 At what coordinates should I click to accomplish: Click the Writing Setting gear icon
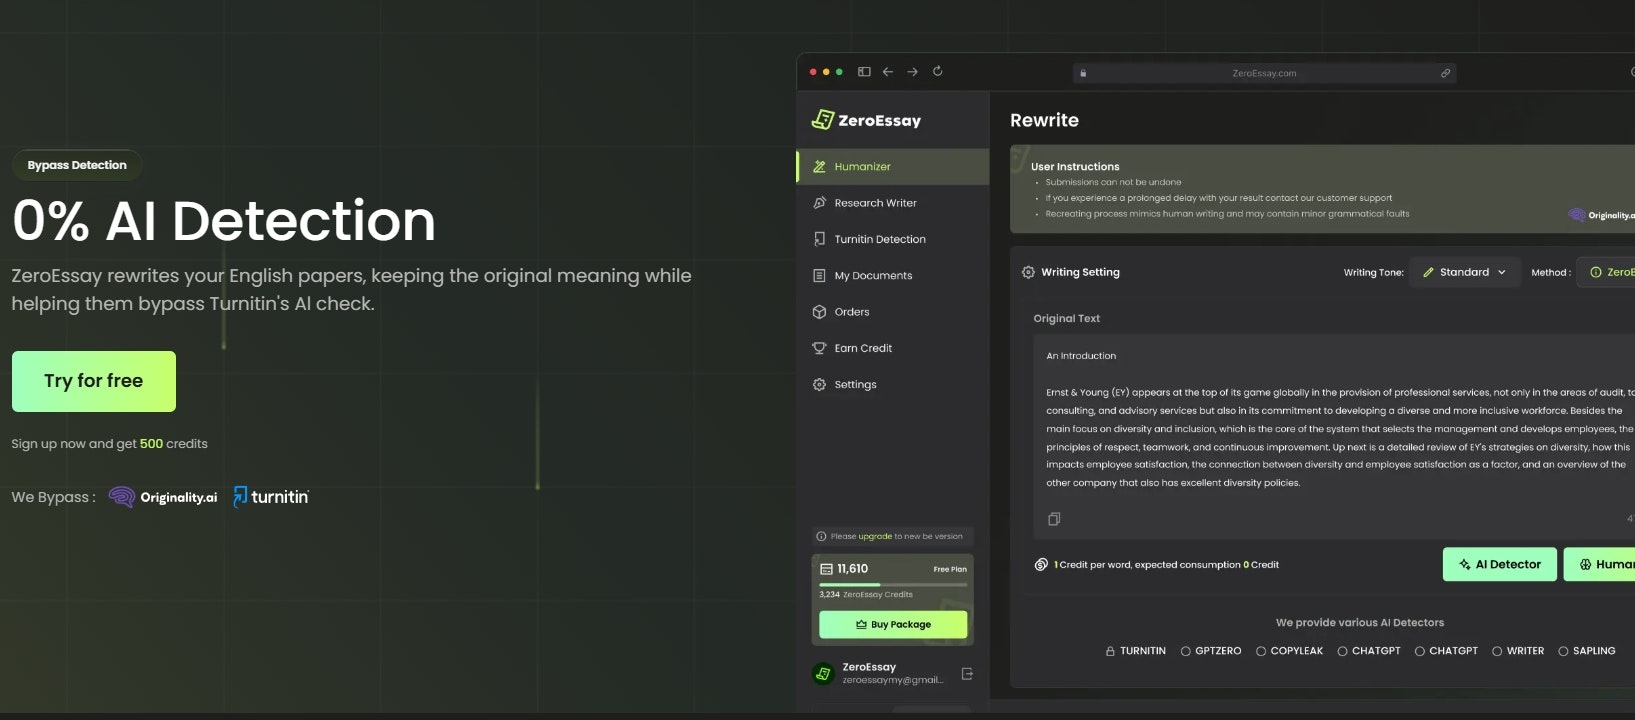[x=1028, y=272]
